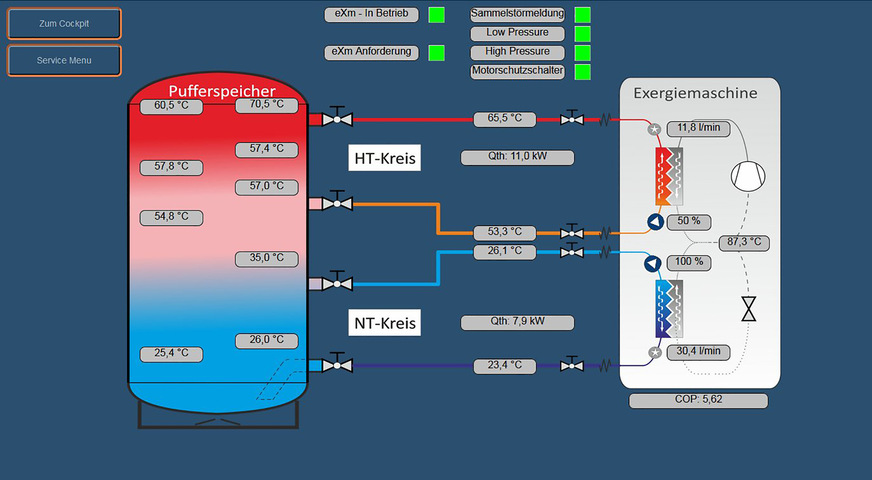Click the valve right of 23,4 °C reading
The width and height of the screenshot is (872, 480).
(572, 366)
